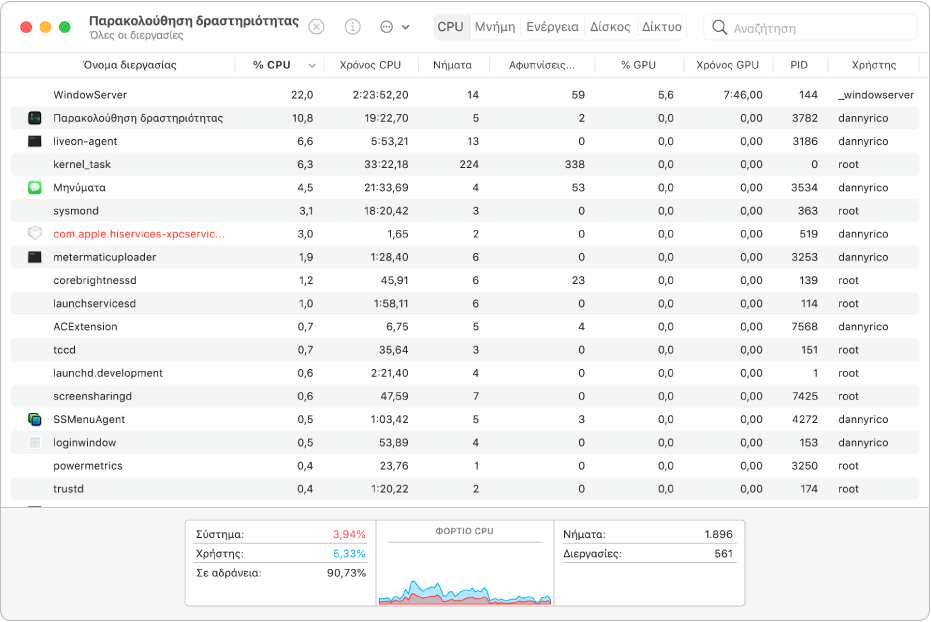
Task: Select the red com.apple.hiservices-xpcservic process
Action: [139, 234]
